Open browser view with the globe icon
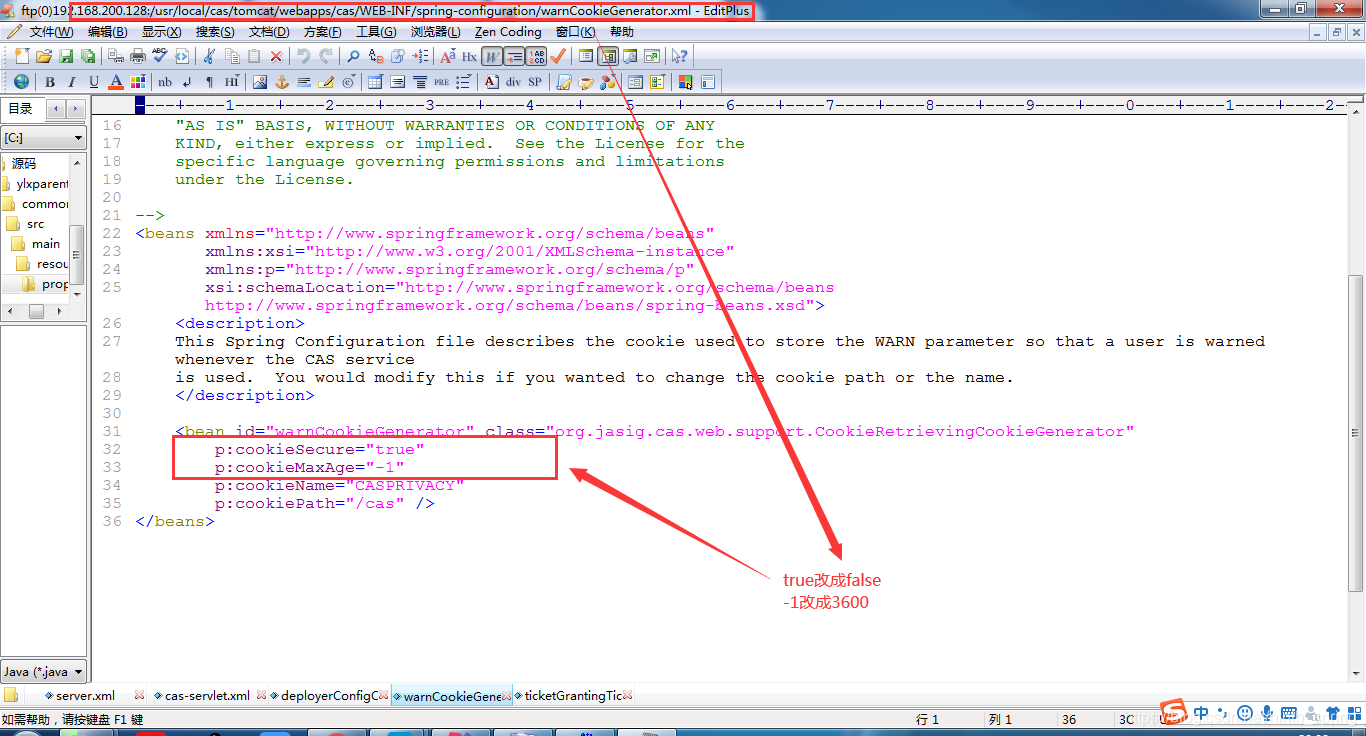Viewport: 1366px width, 736px height. click(x=21, y=82)
